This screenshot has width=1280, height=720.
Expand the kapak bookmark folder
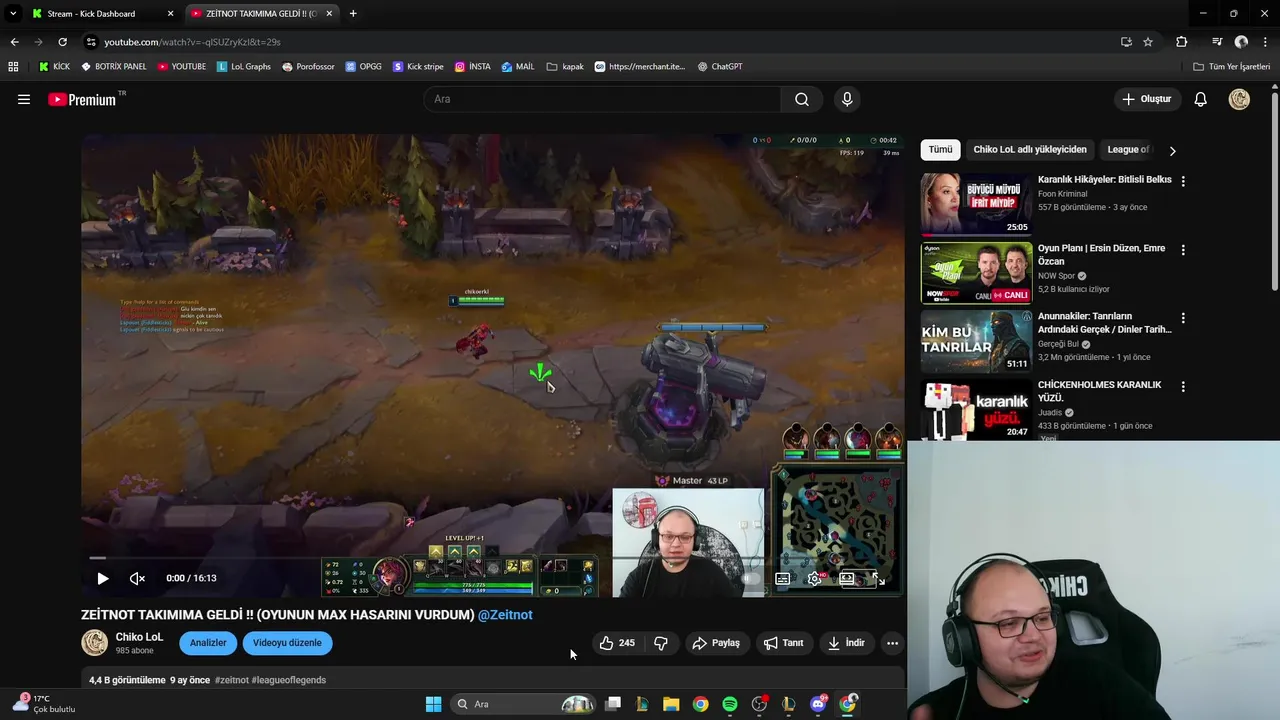565,67
